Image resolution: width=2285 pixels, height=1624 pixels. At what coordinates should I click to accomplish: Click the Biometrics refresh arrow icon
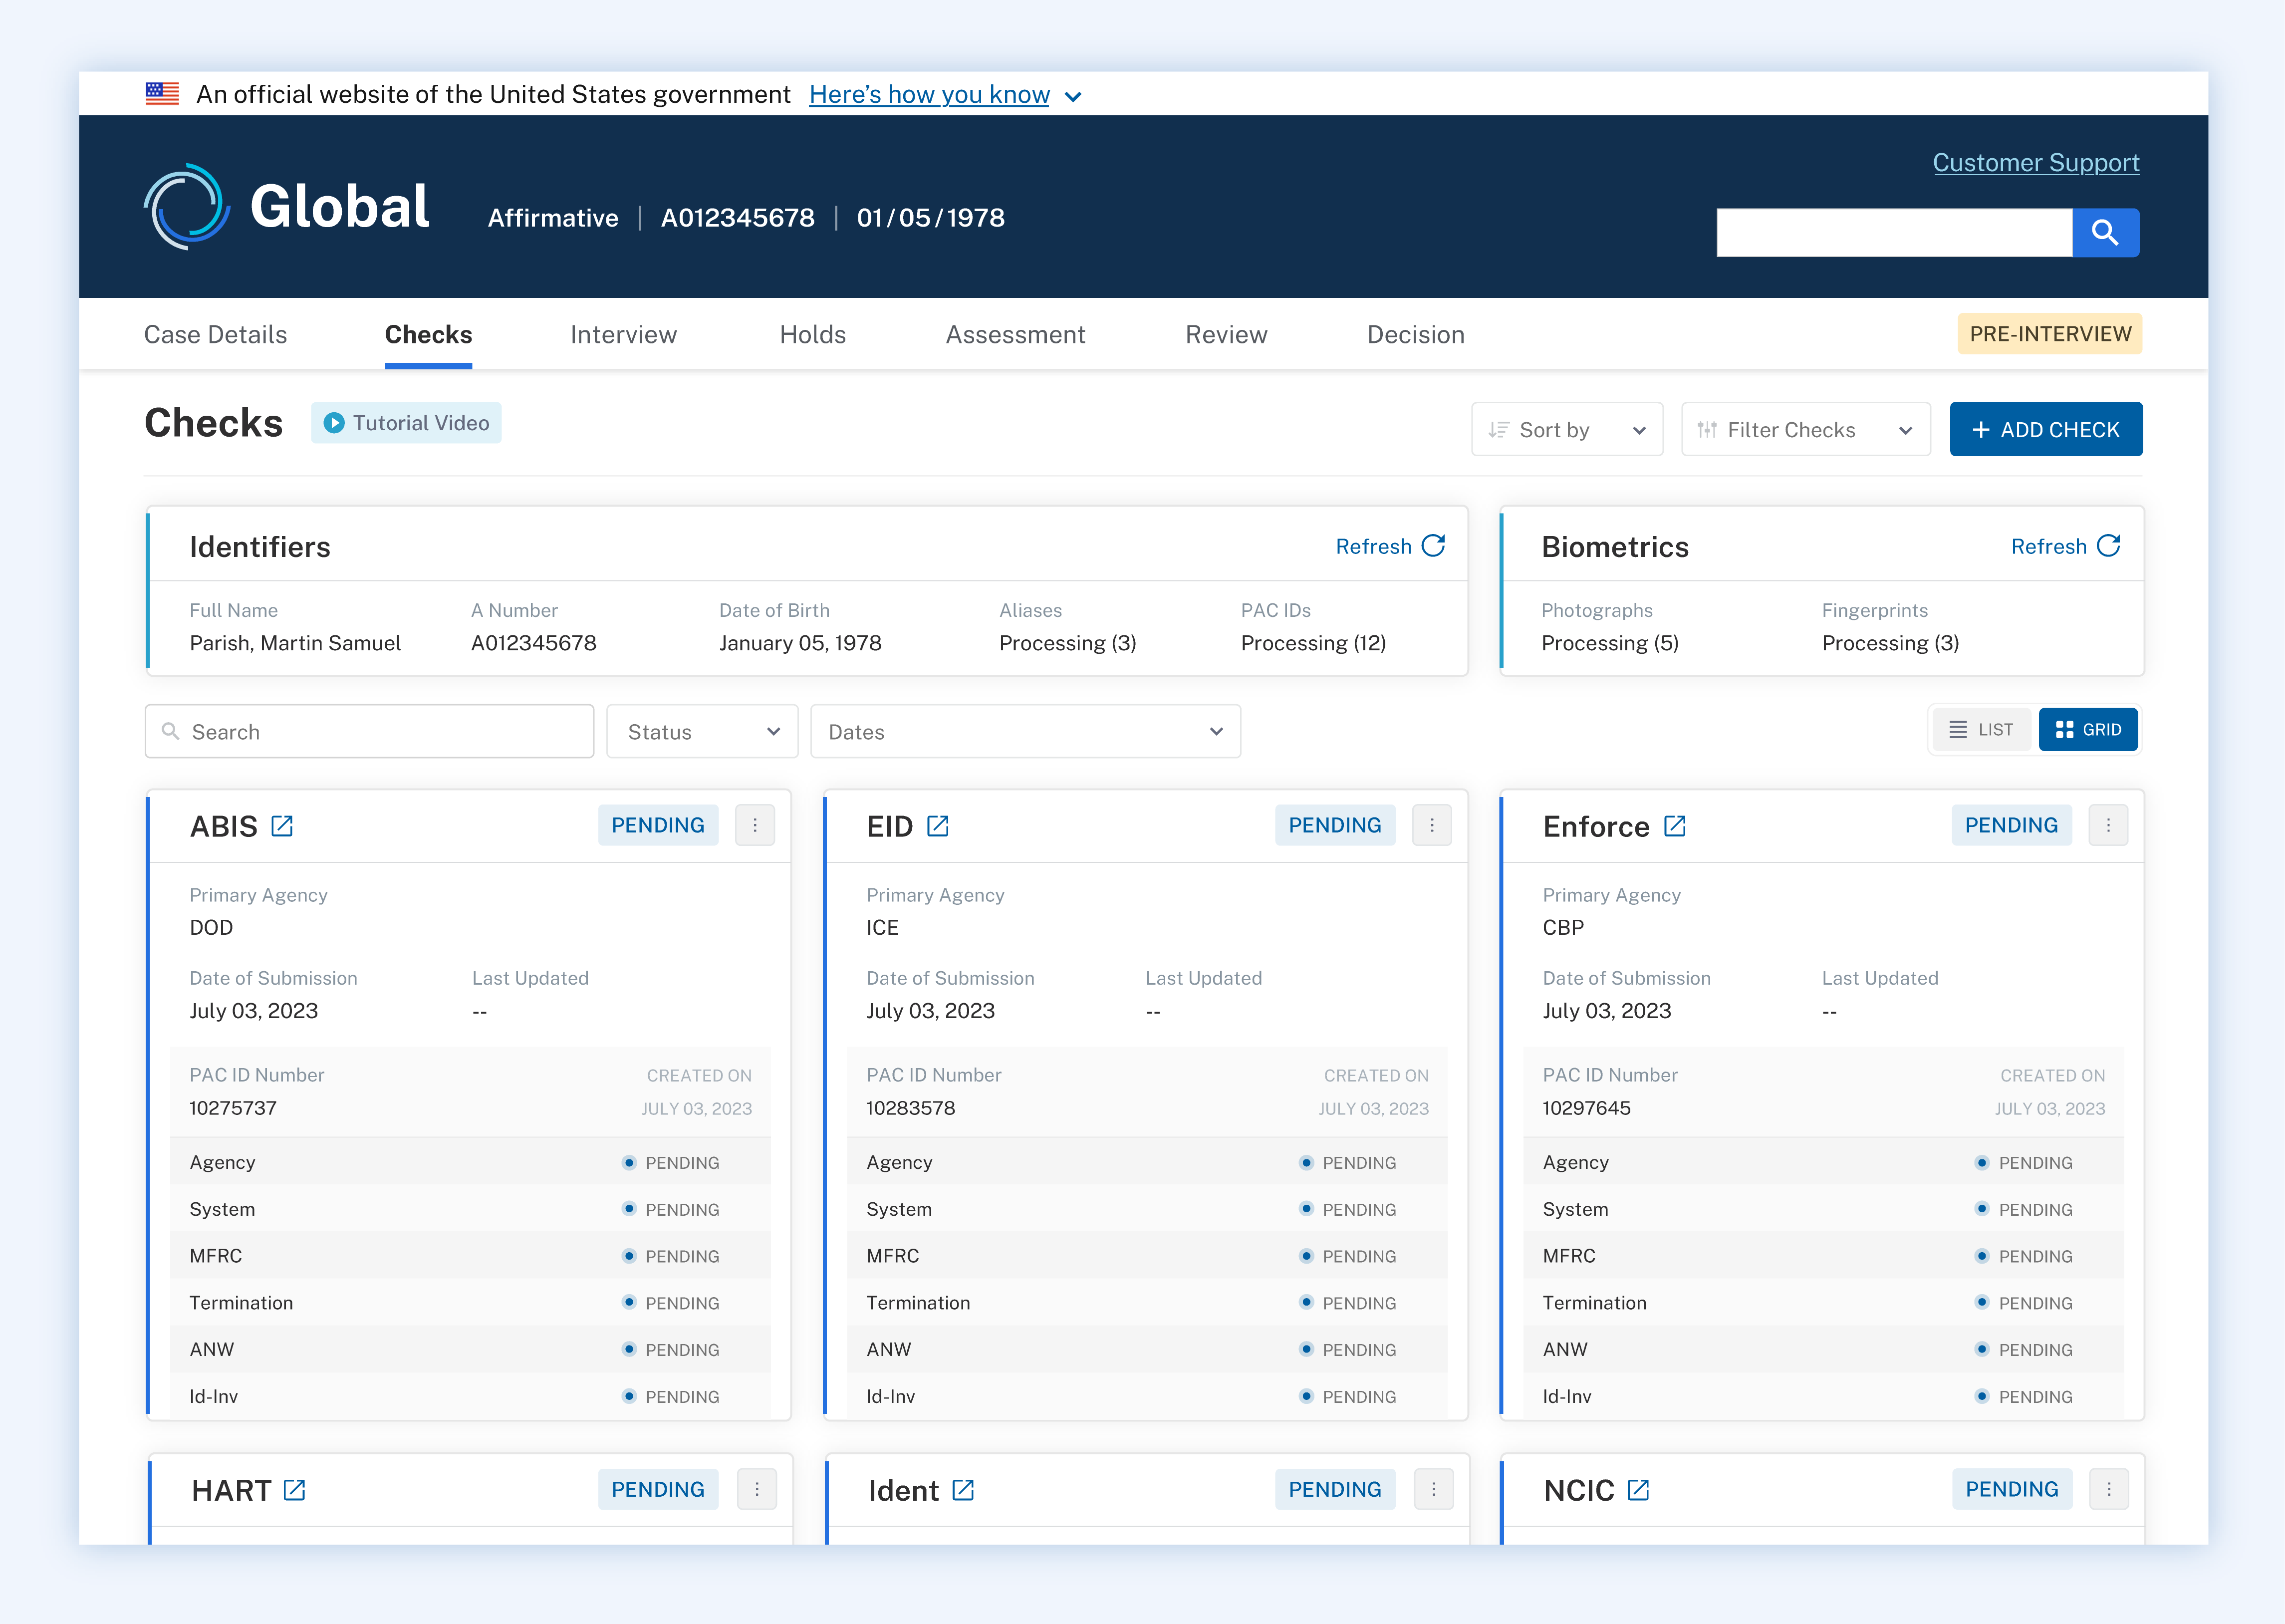tap(2109, 546)
